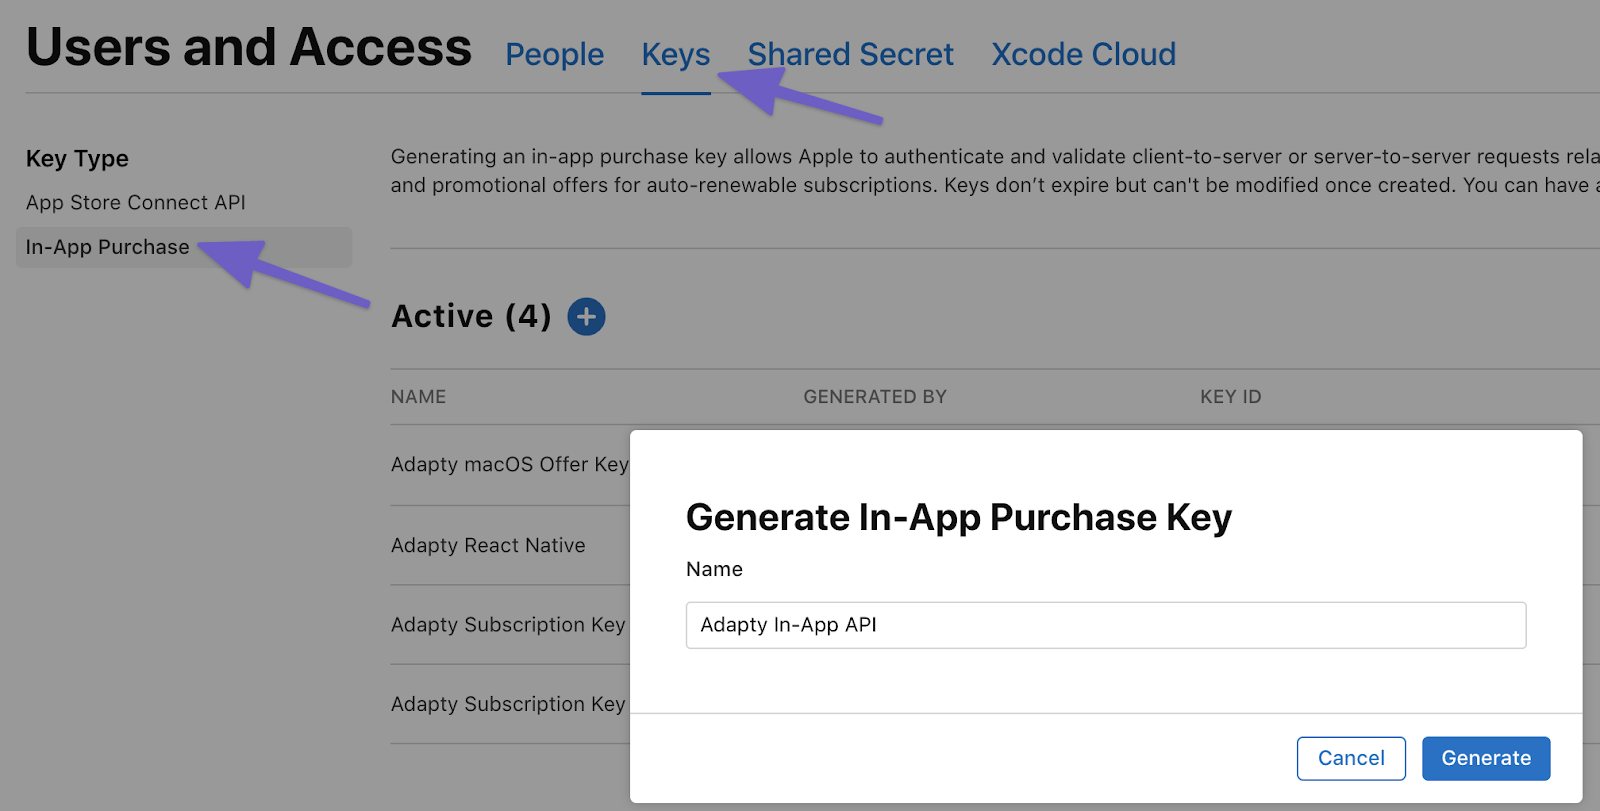Select the bottom Adapty Subscription Key row
The height and width of the screenshot is (811, 1600).
coord(508,704)
